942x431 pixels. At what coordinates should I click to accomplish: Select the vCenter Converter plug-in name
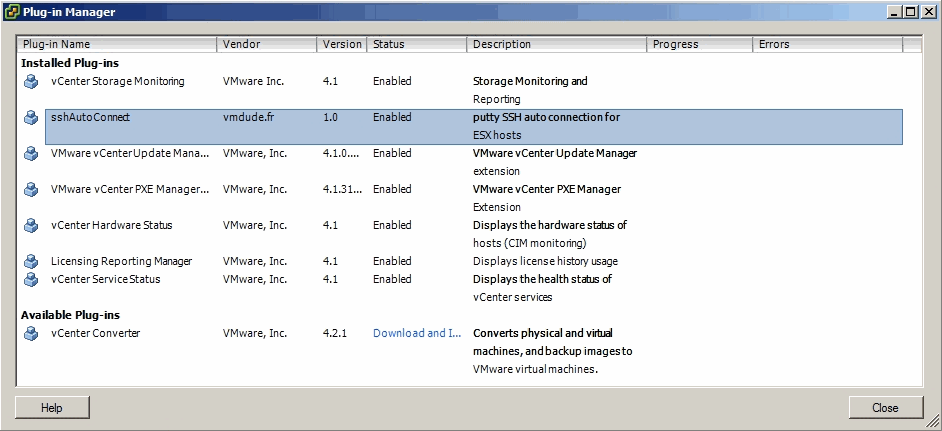click(x=96, y=333)
